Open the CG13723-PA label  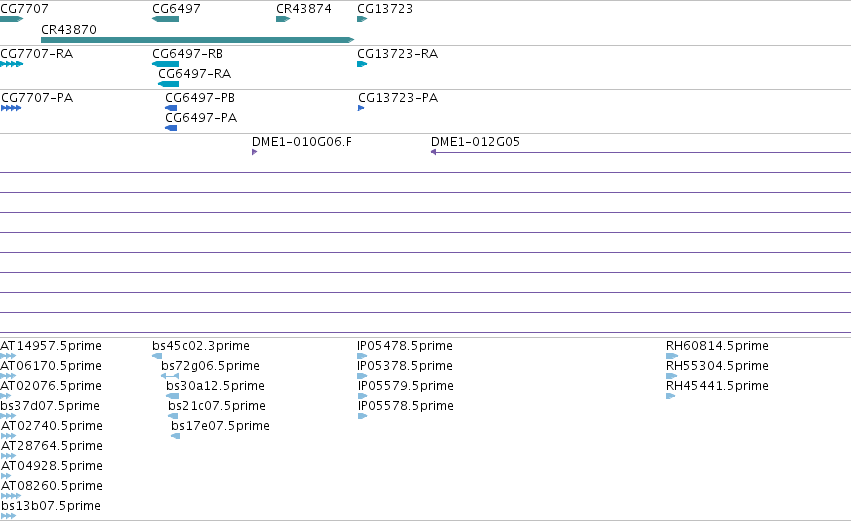[398, 98]
